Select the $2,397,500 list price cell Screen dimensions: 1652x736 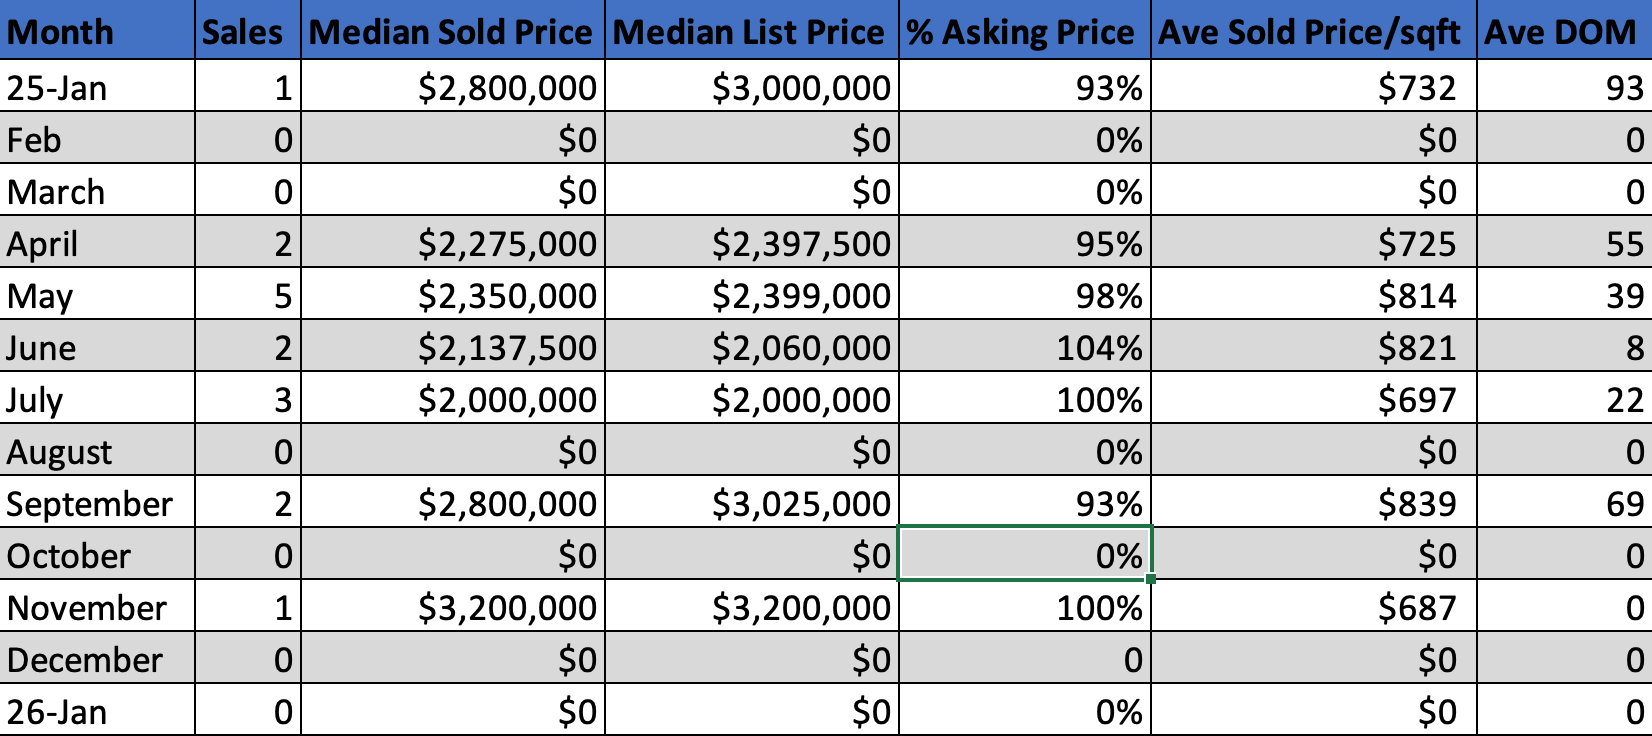coord(751,244)
